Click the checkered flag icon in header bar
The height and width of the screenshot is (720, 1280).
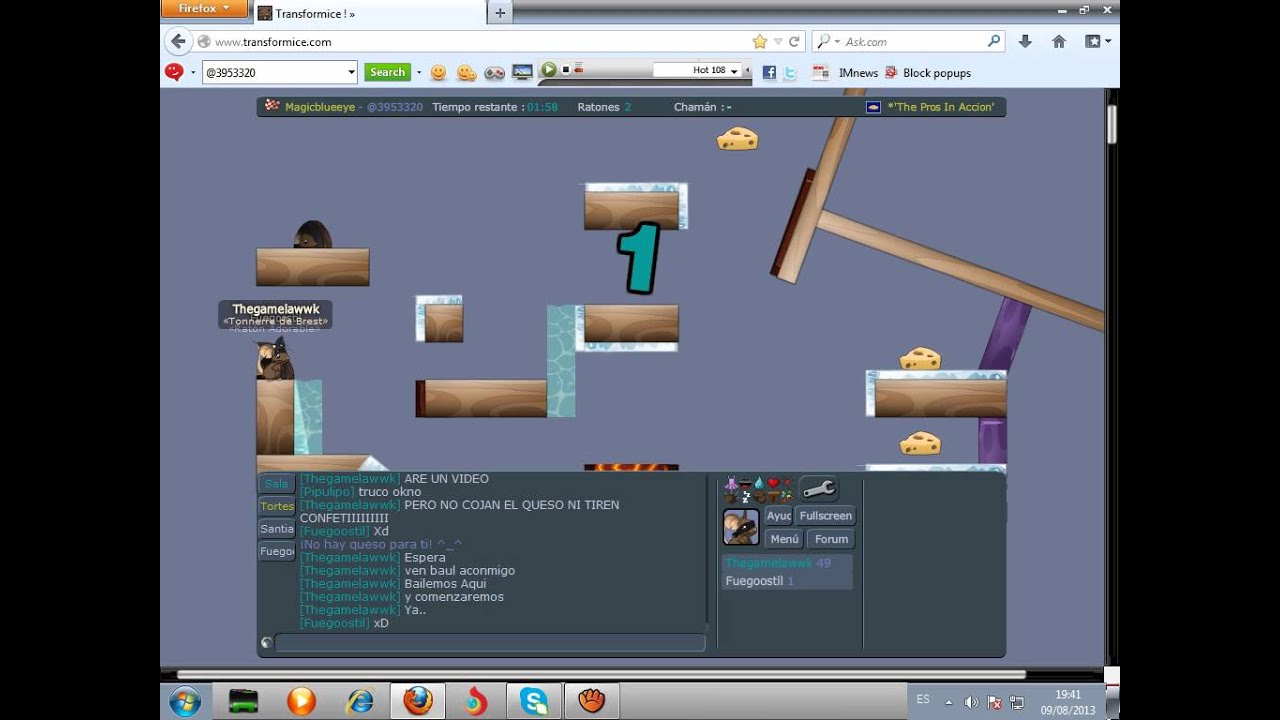click(271, 106)
